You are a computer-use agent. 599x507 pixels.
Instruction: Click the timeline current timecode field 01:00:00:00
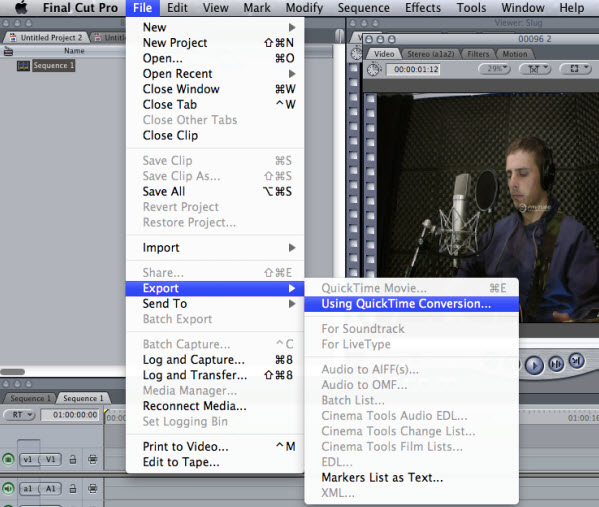click(70, 415)
